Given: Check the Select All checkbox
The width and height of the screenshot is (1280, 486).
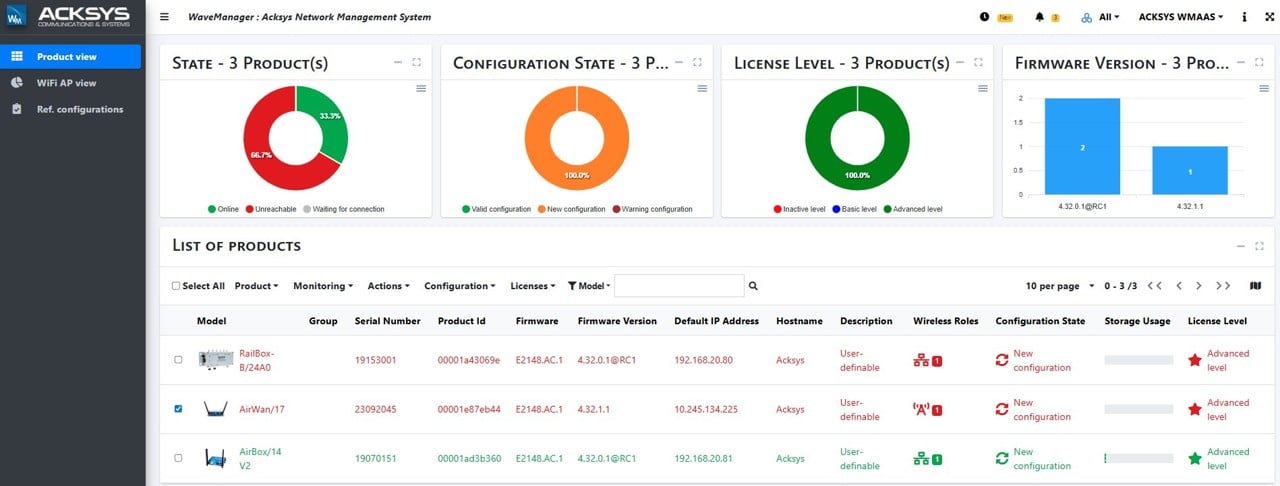Looking at the screenshot, I should coord(176,286).
